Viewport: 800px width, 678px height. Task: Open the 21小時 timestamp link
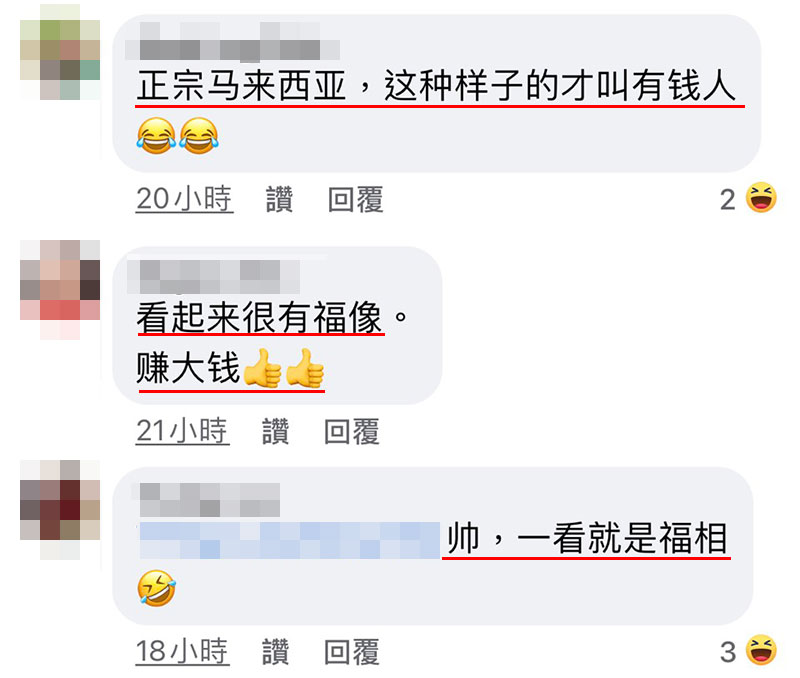coord(182,431)
